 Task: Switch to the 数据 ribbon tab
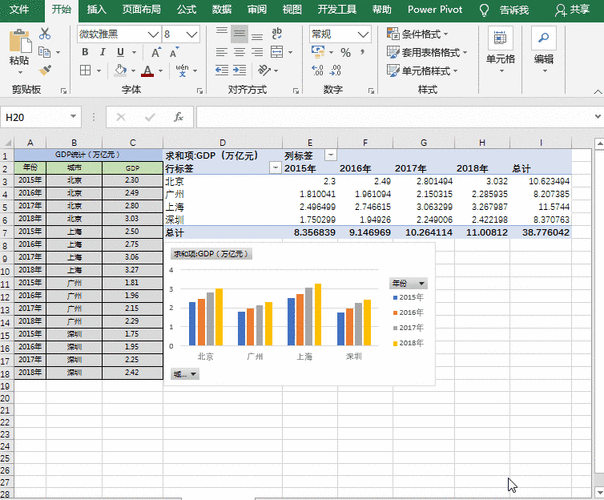coord(222,9)
